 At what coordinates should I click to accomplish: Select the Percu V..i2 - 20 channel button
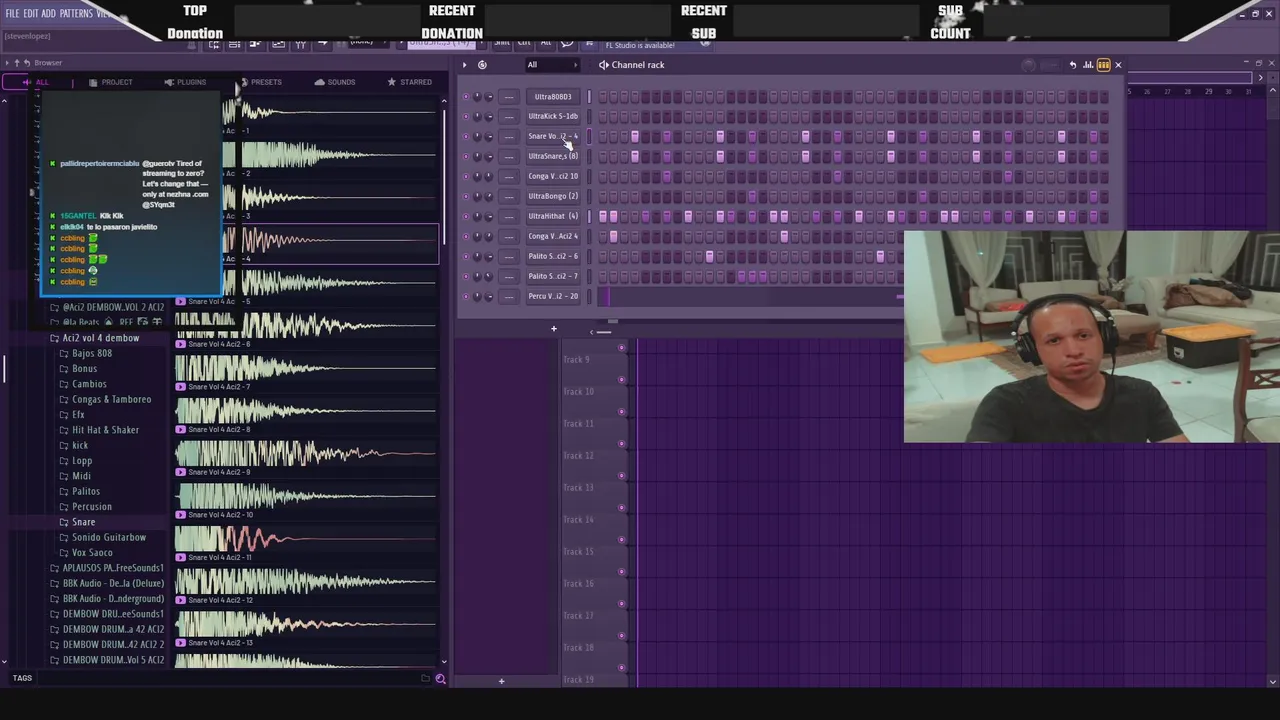pyautogui.click(x=553, y=297)
